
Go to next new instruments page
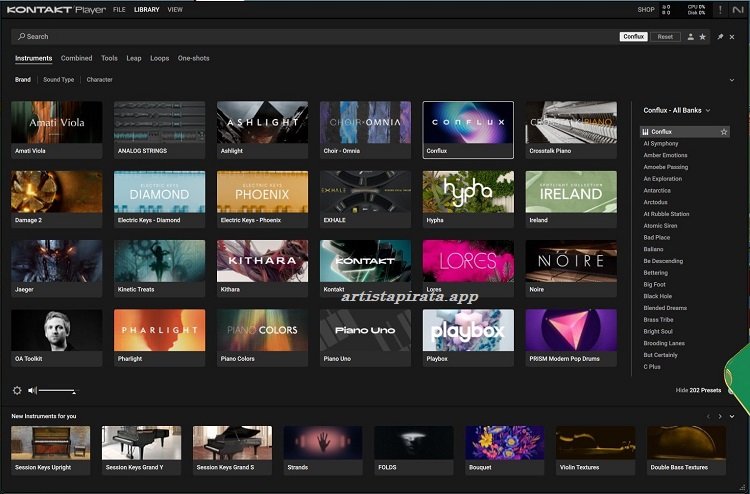[720, 417]
